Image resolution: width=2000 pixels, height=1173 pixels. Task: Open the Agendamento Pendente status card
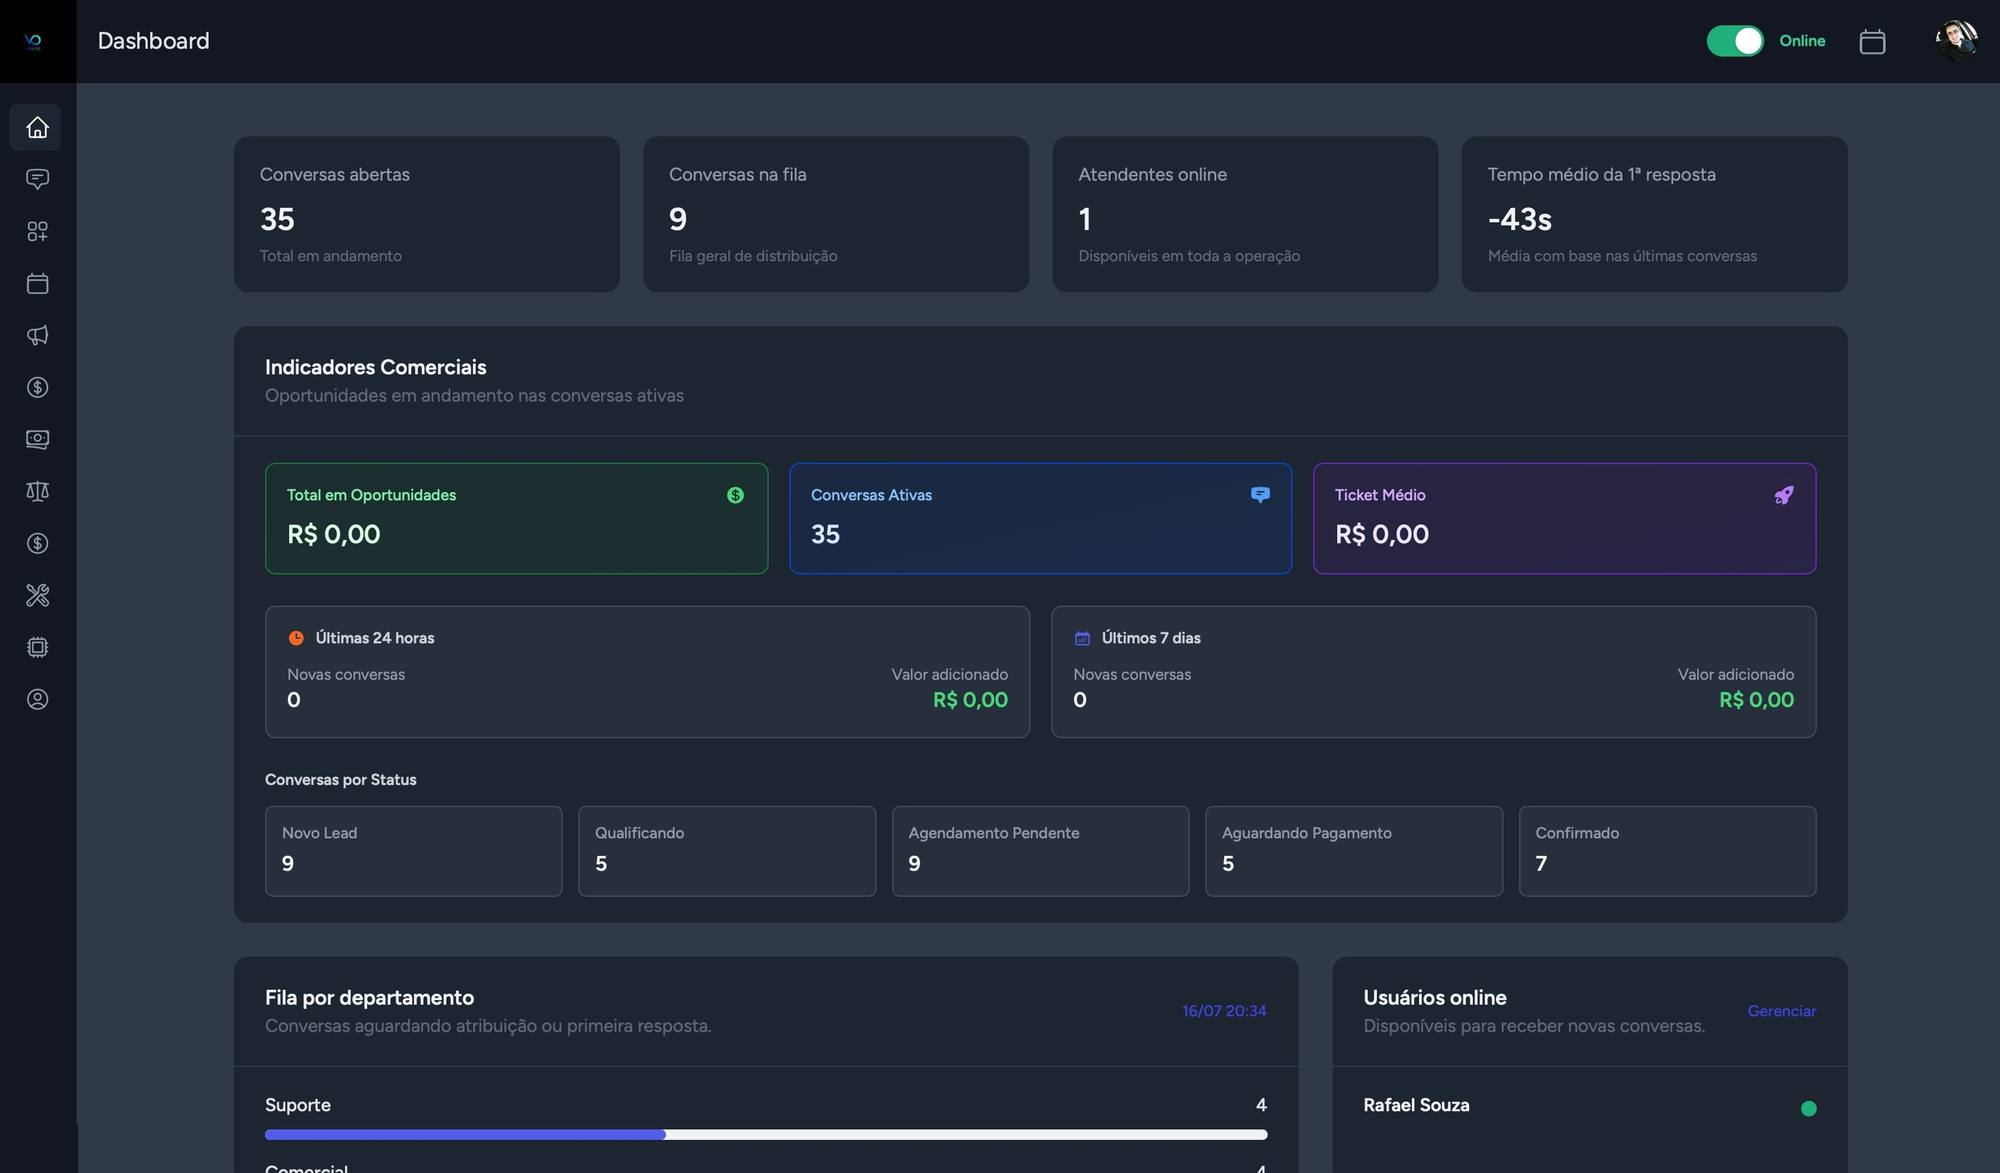[x=1040, y=851]
